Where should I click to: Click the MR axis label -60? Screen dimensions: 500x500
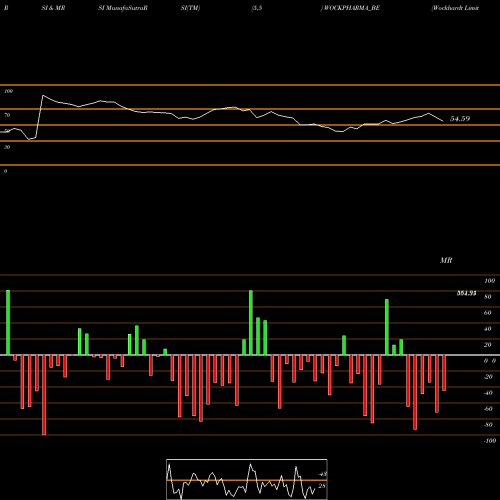488,409
